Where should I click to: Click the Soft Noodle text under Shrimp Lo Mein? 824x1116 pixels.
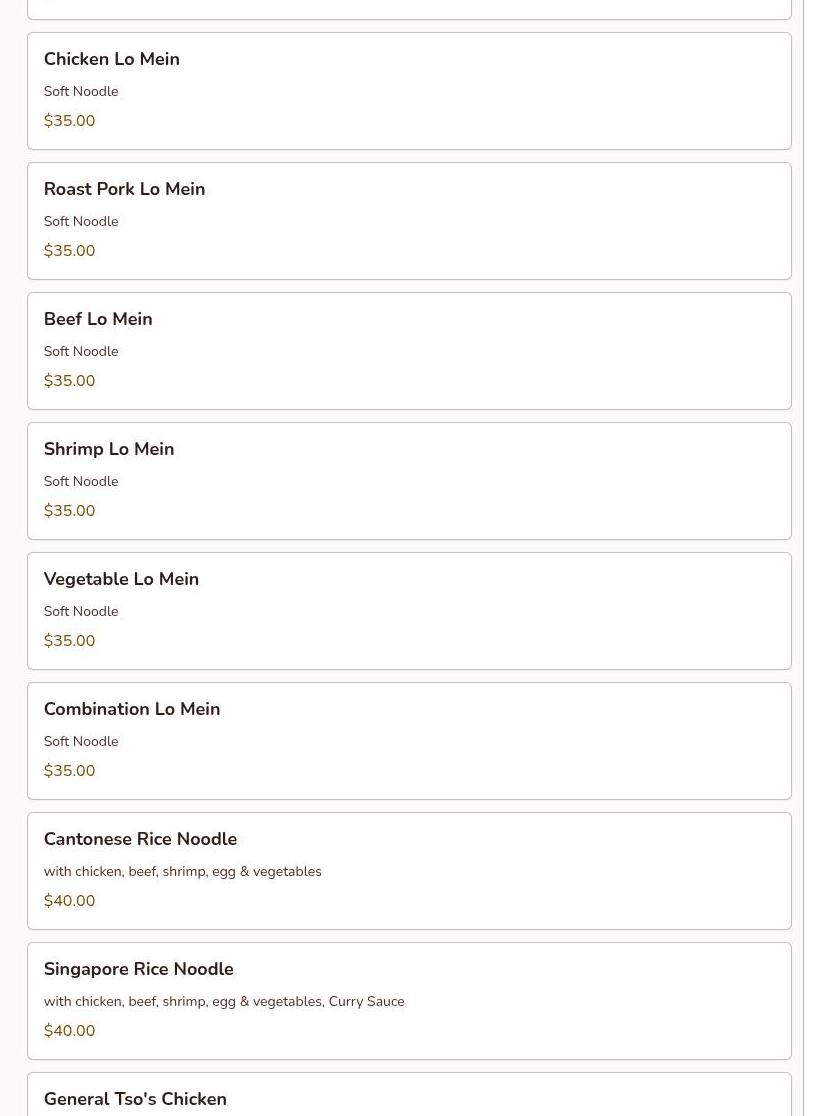tap(81, 482)
